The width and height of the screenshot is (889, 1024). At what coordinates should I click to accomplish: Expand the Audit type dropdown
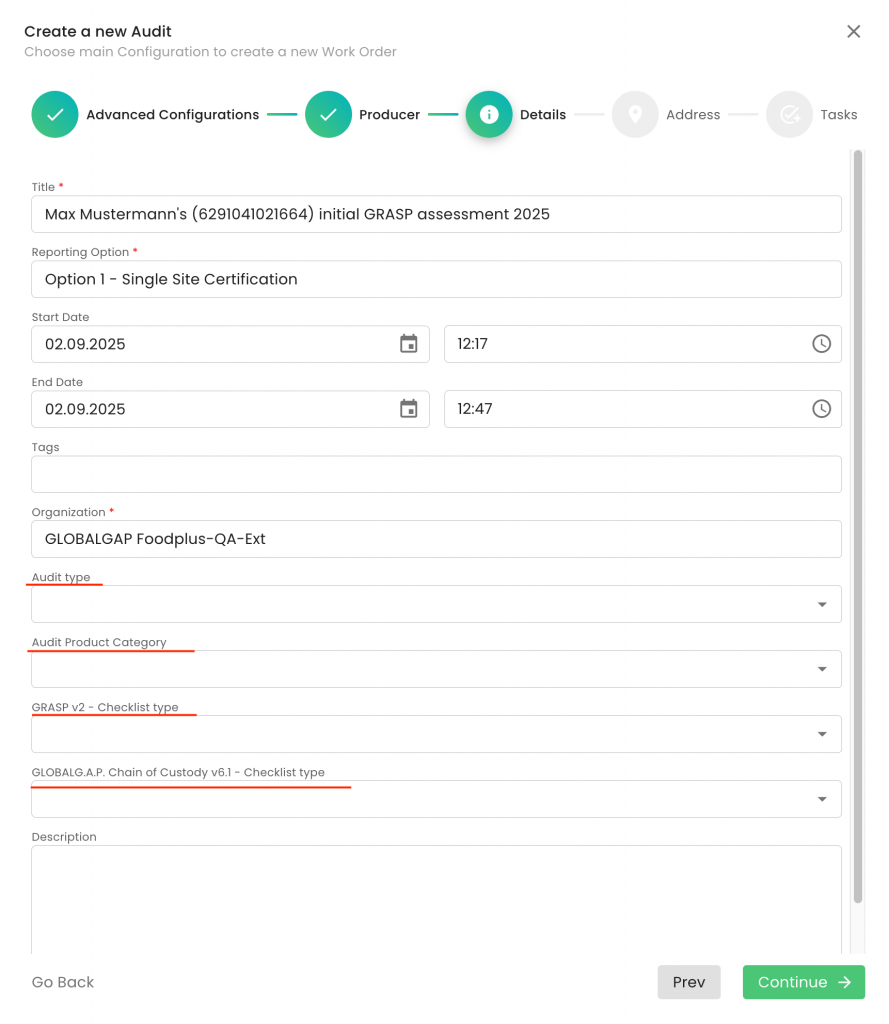pos(821,604)
